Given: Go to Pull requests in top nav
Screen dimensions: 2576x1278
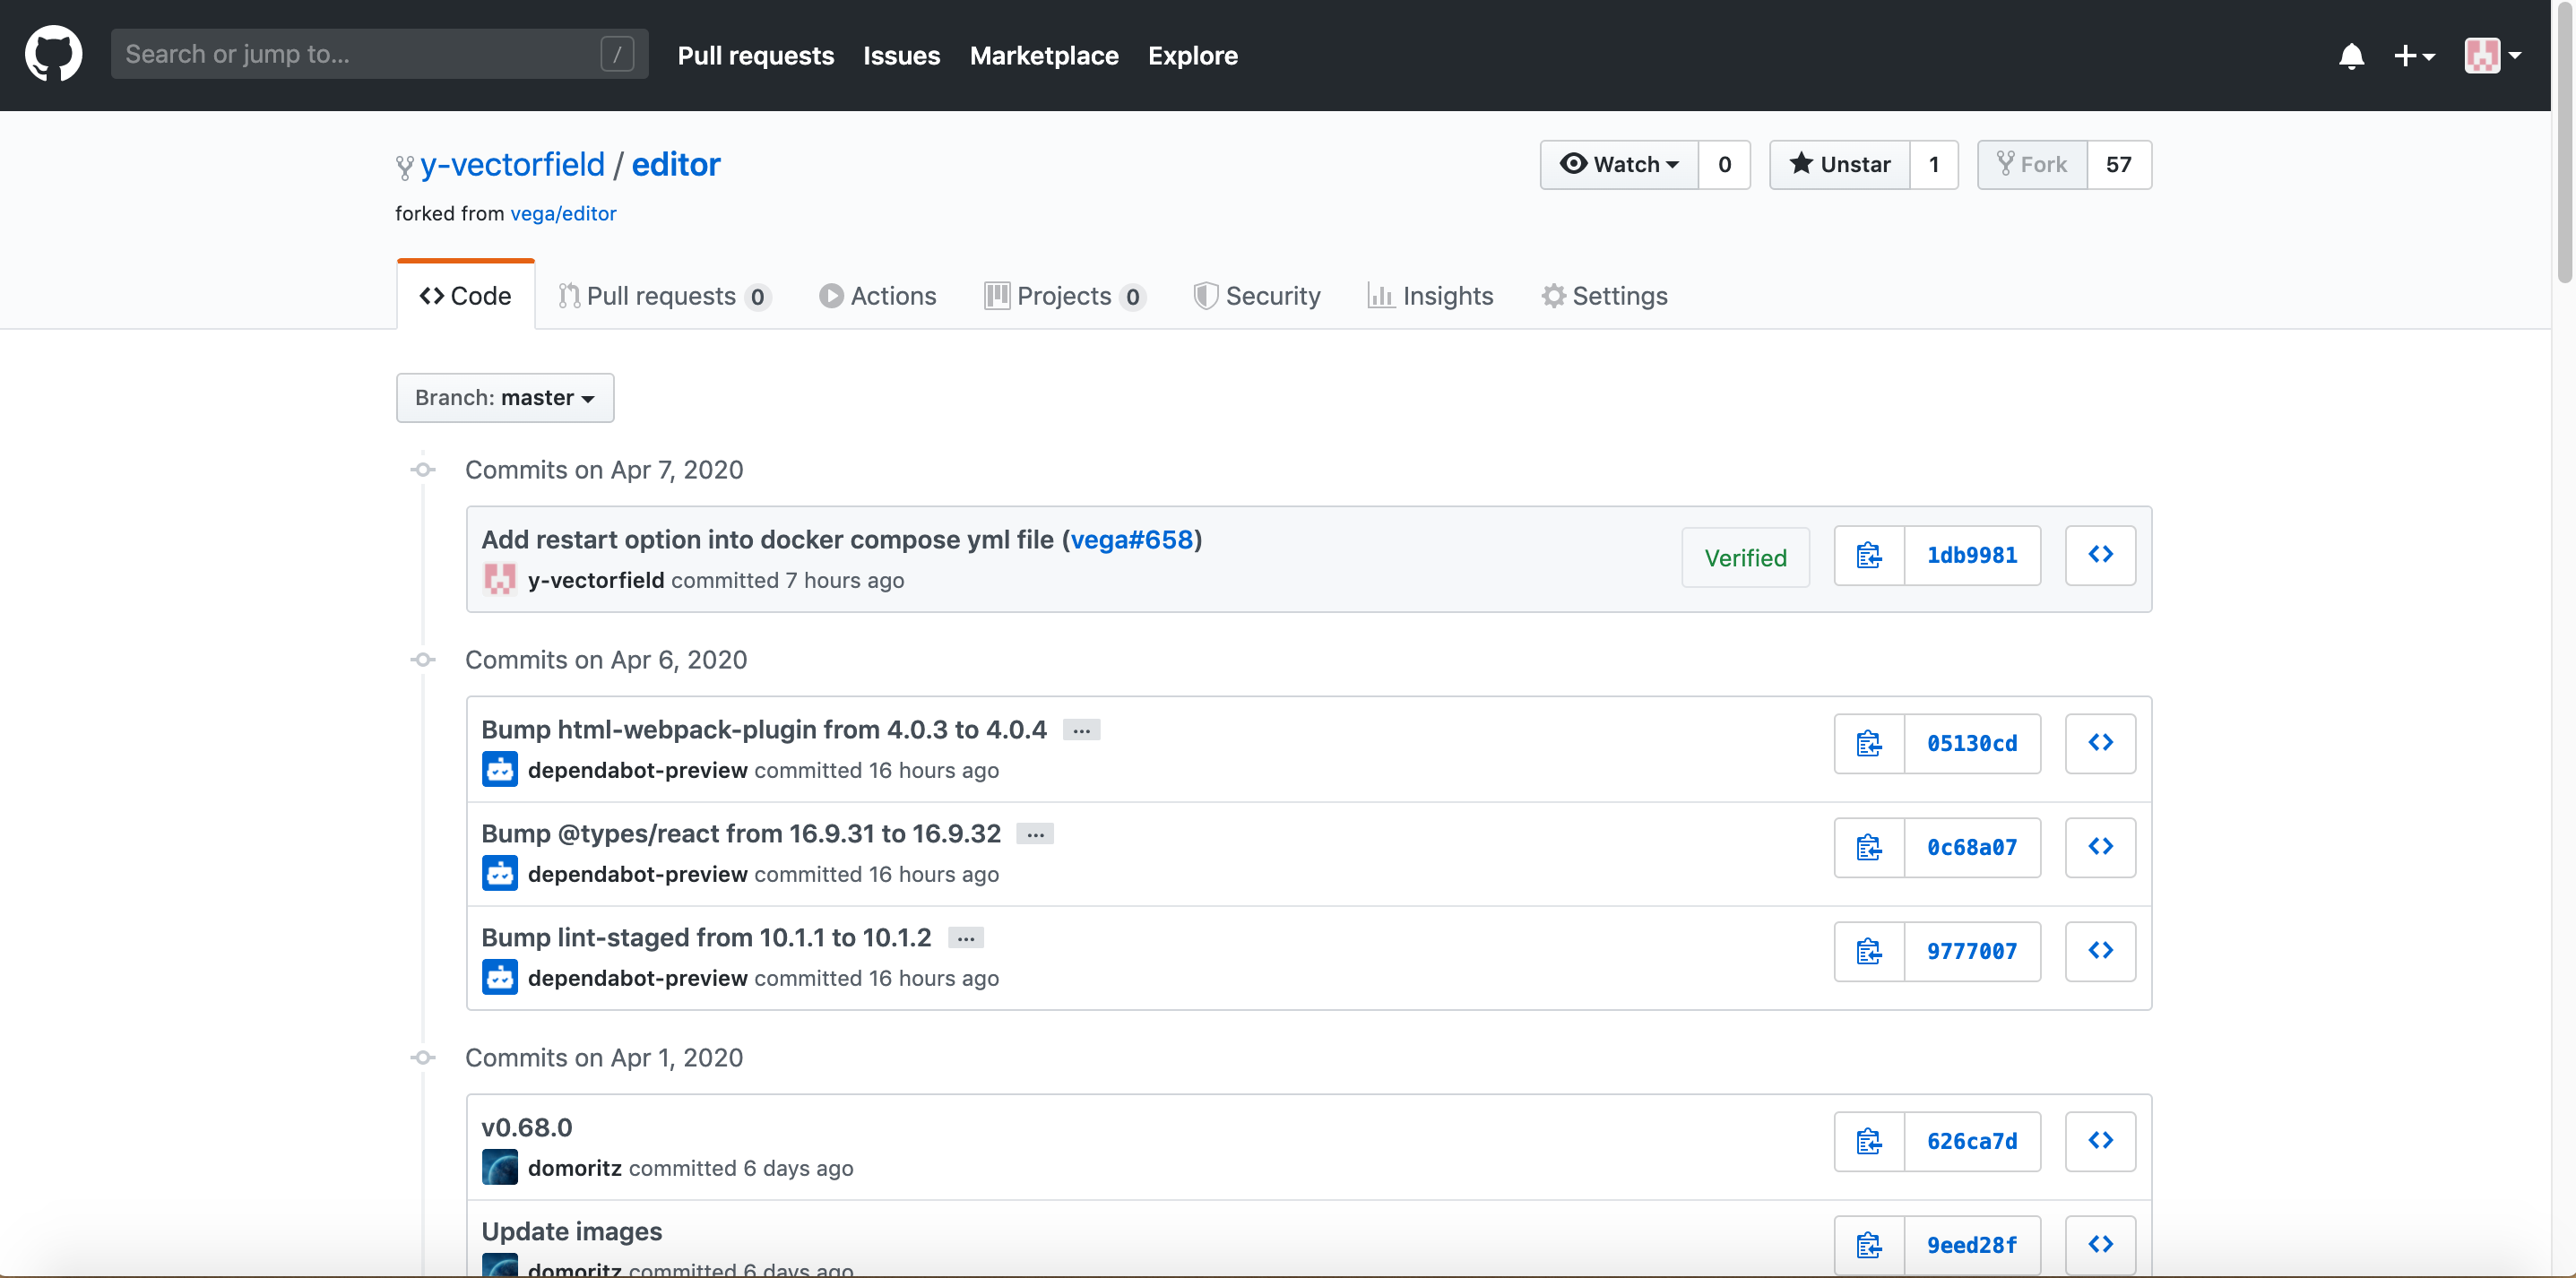Looking at the screenshot, I should (756, 56).
